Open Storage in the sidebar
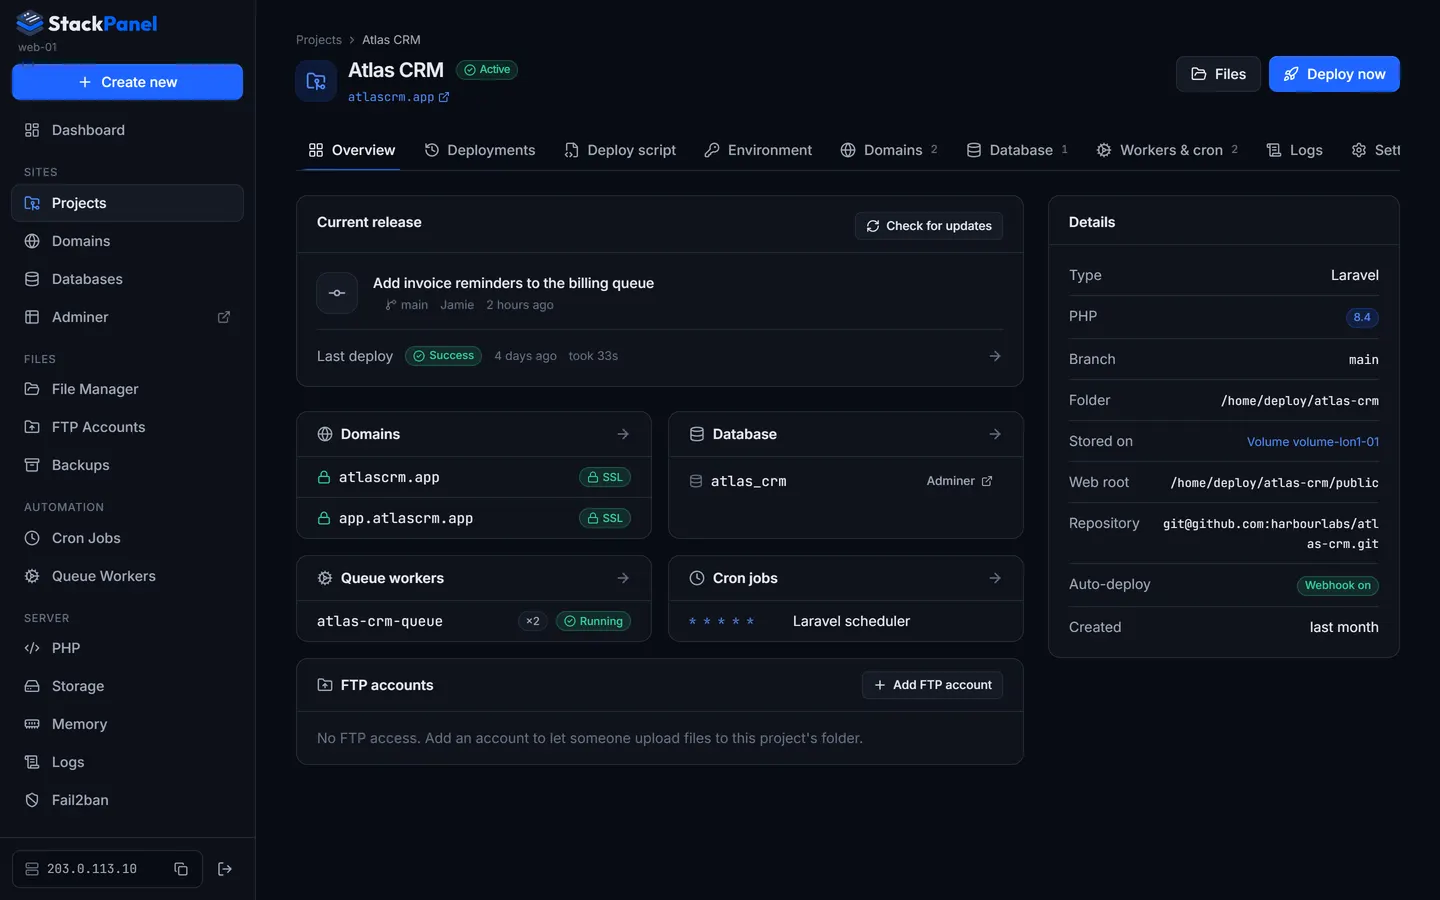The width and height of the screenshot is (1440, 900). click(x=127, y=686)
